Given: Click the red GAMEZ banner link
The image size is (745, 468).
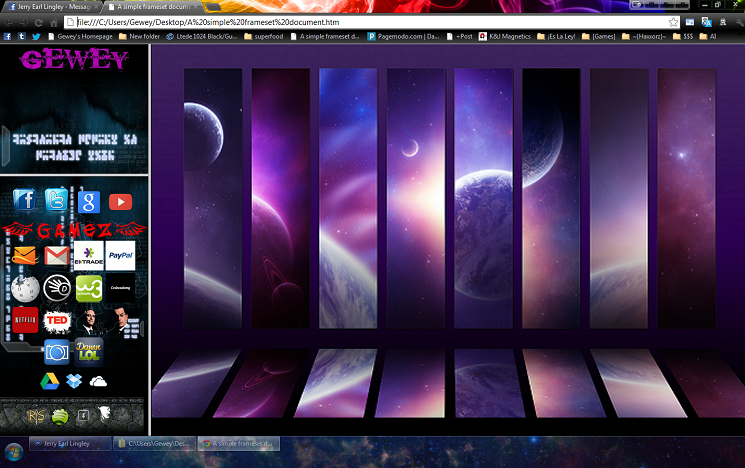Looking at the screenshot, I should click(x=74, y=230).
